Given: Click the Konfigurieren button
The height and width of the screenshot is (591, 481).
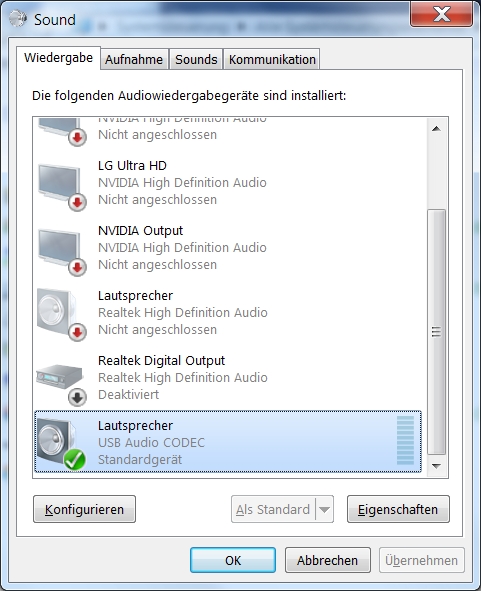Looking at the screenshot, I should point(84,510).
